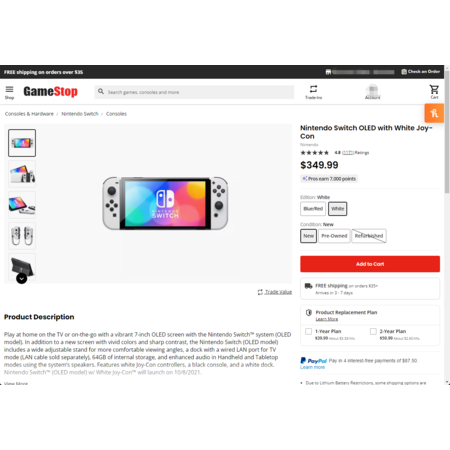Click the GameStop logo
Screen dimensions: 450x450
pos(50,91)
